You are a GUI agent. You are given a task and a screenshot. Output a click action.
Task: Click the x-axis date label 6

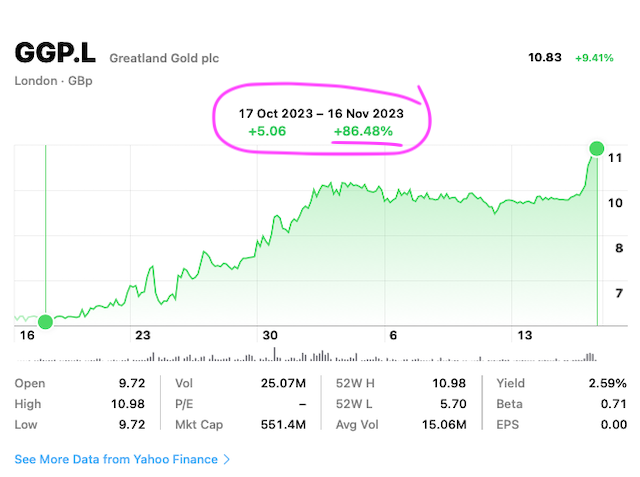[393, 335]
